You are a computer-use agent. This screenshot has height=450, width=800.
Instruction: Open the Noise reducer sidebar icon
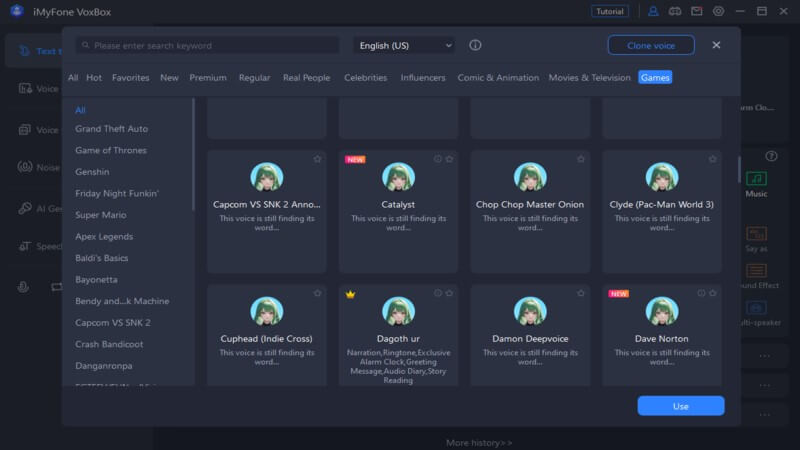pos(24,167)
